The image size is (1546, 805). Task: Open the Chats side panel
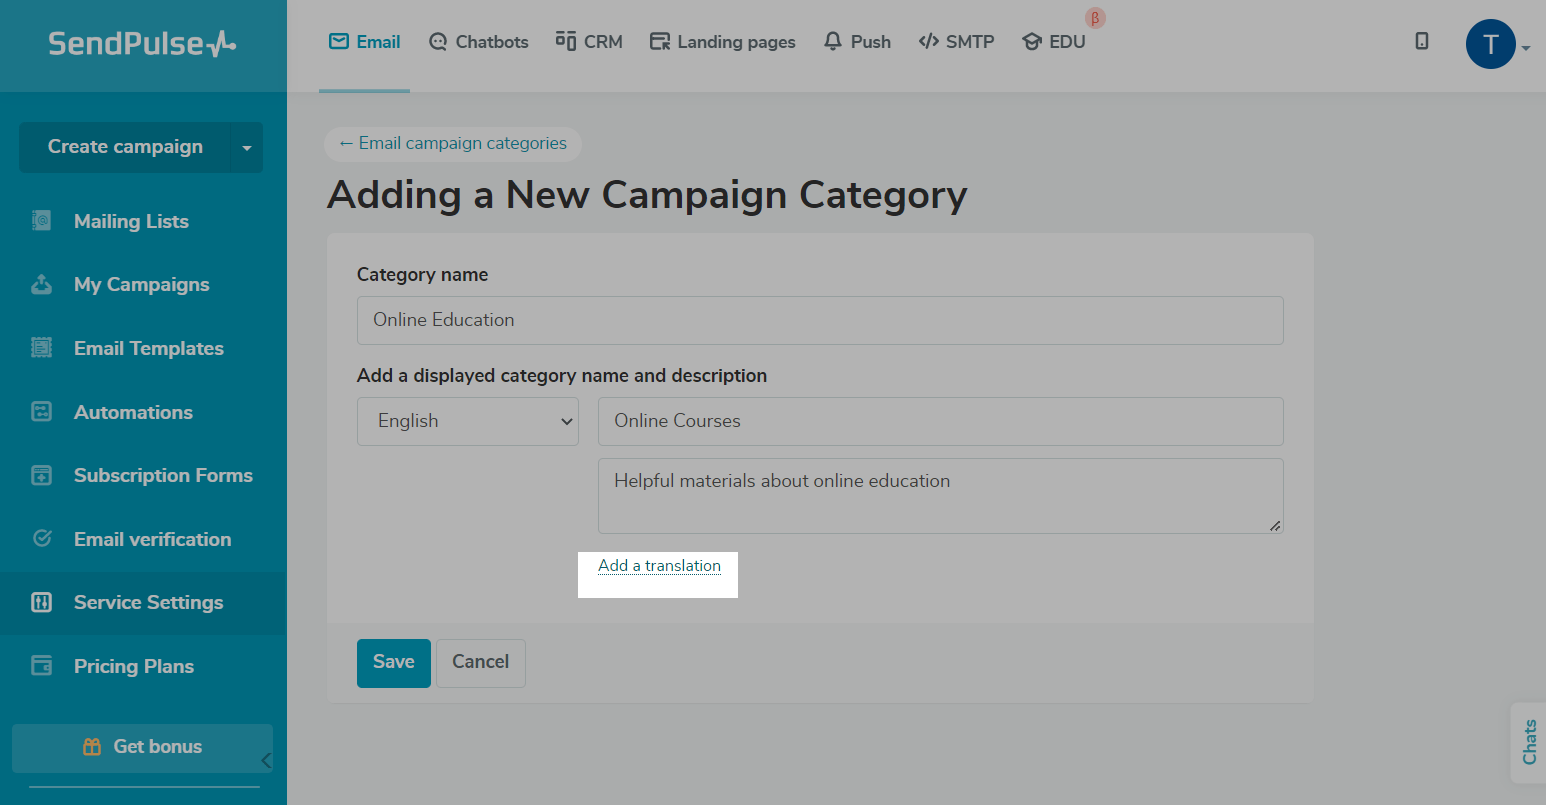coord(1529,742)
